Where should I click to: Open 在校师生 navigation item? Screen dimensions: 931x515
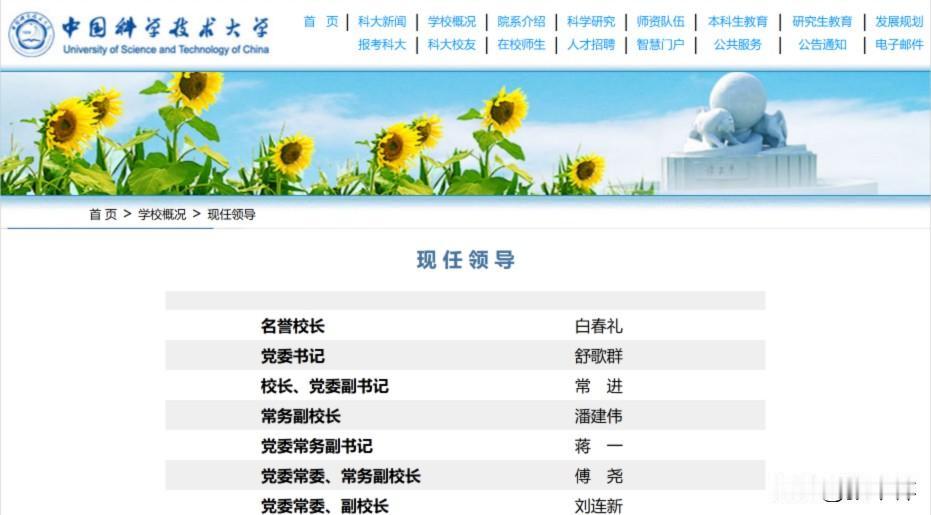point(521,45)
